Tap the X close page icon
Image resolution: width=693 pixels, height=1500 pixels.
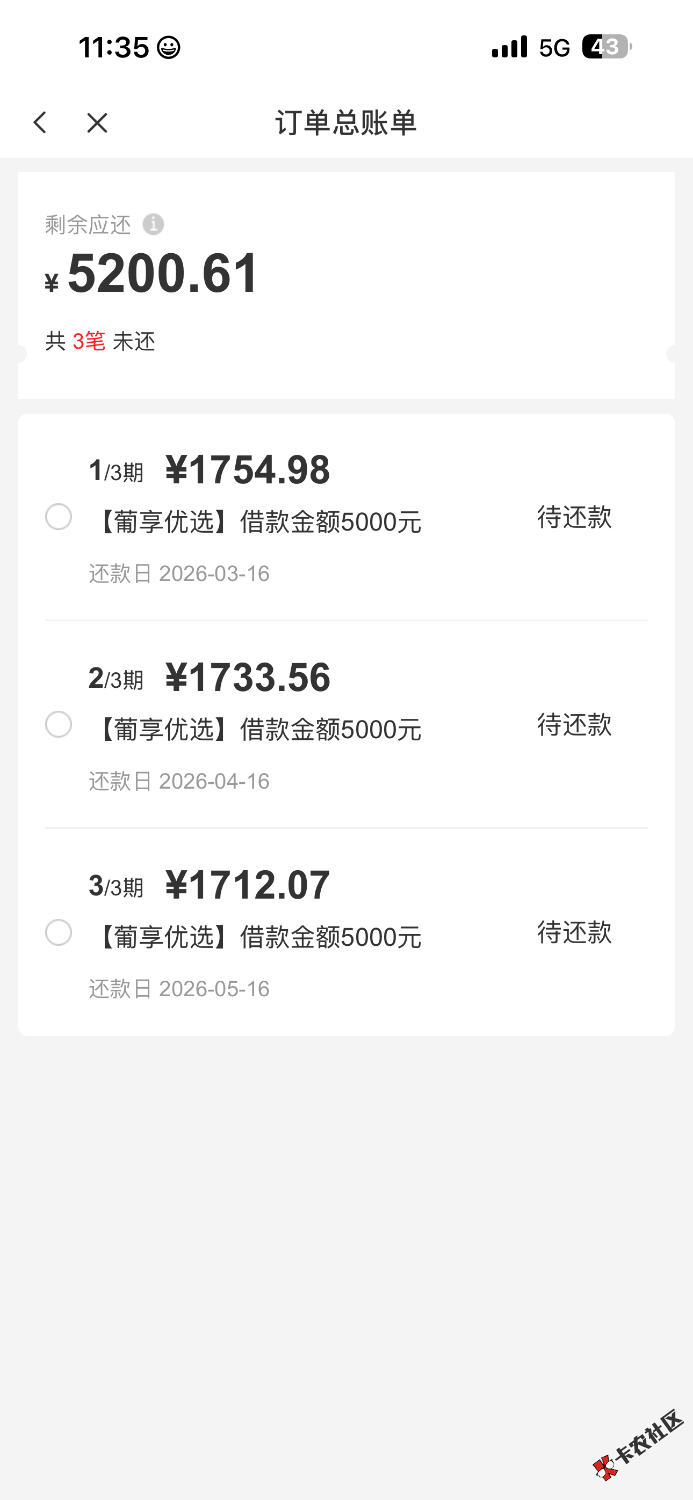click(x=97, y=123)
